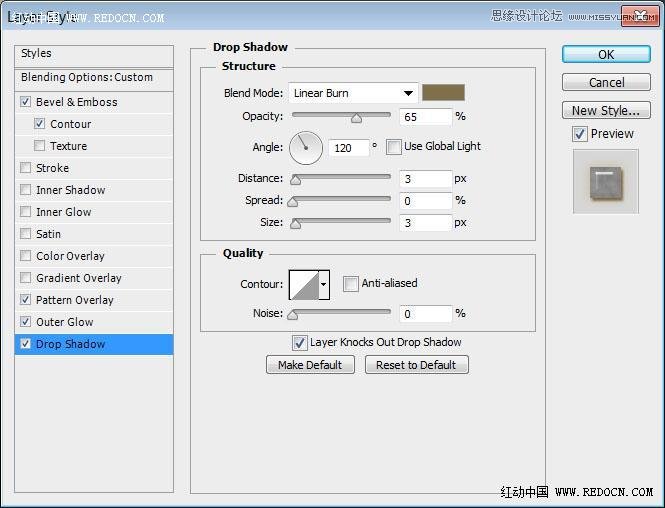
Task: Confirm with the OK button
Action: coord(606,54)
